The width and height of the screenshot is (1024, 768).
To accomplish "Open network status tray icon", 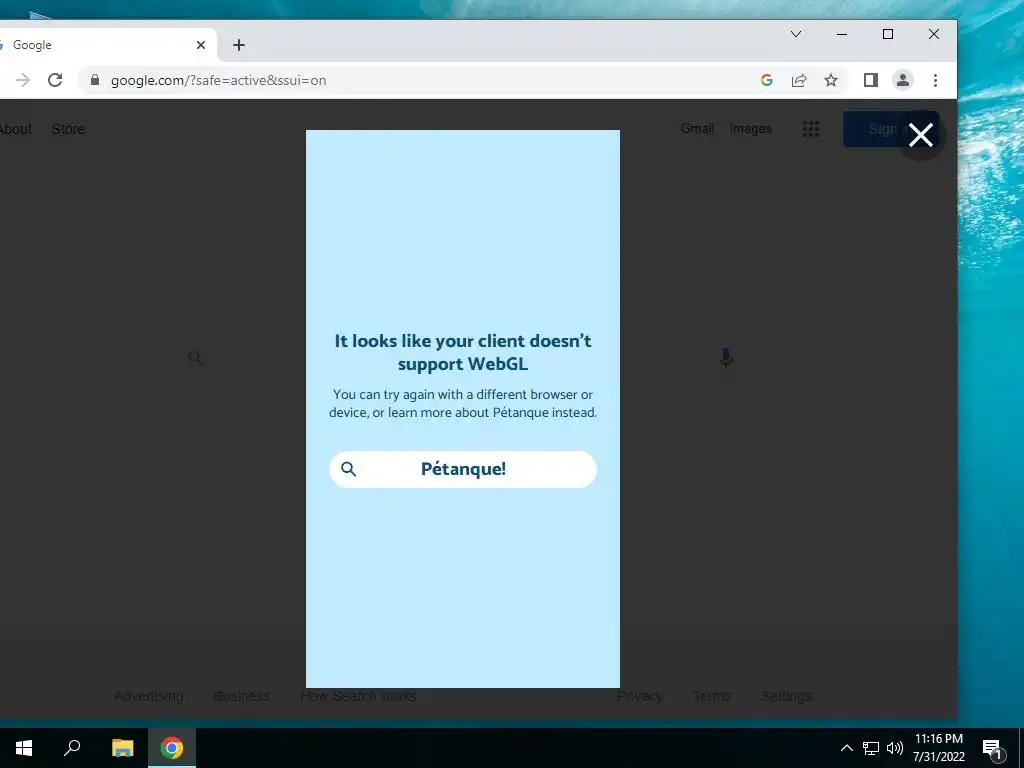I will [871, 748].
